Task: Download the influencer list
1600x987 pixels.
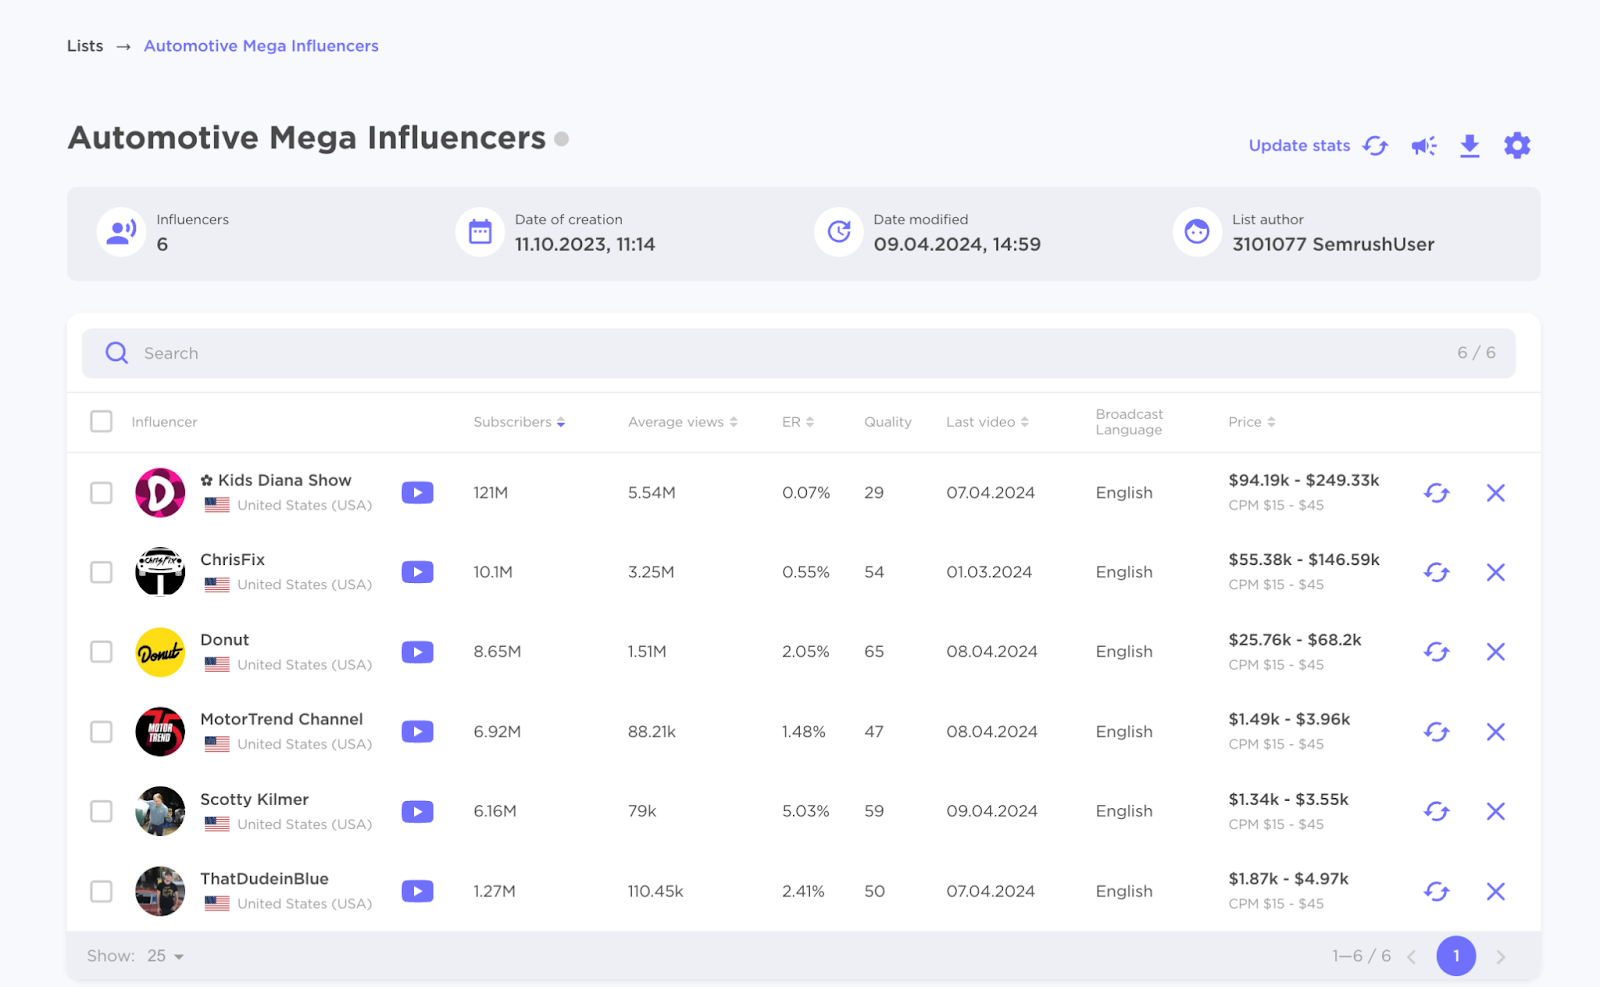Action: pyautogui.click(x=1470, y=146)
